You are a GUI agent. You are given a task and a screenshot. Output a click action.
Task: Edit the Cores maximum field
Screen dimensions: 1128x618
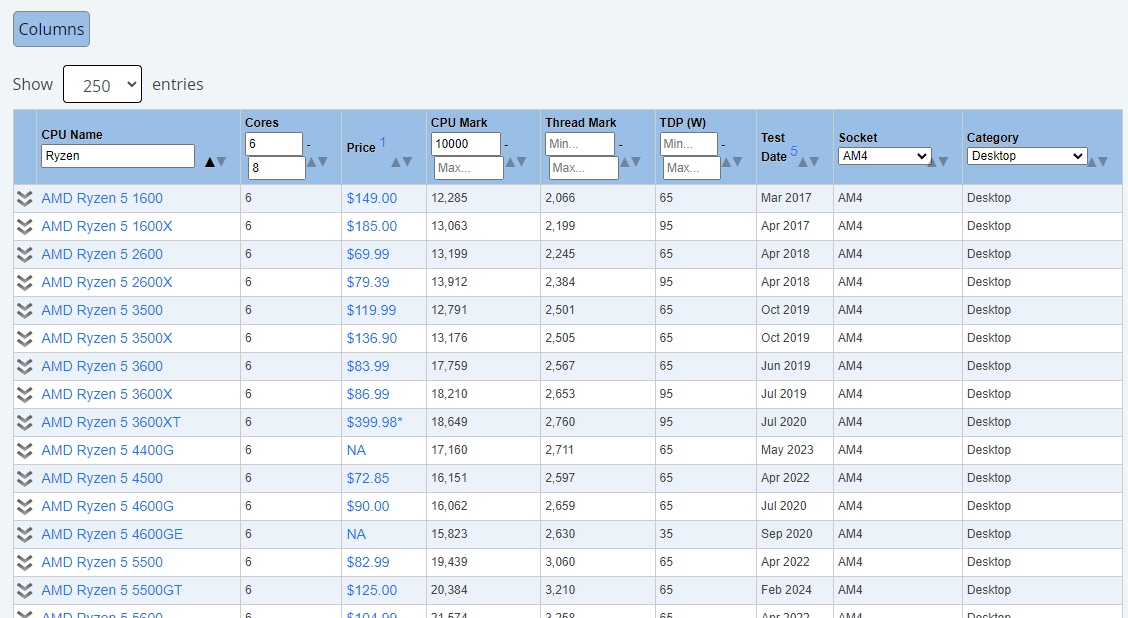276,168
